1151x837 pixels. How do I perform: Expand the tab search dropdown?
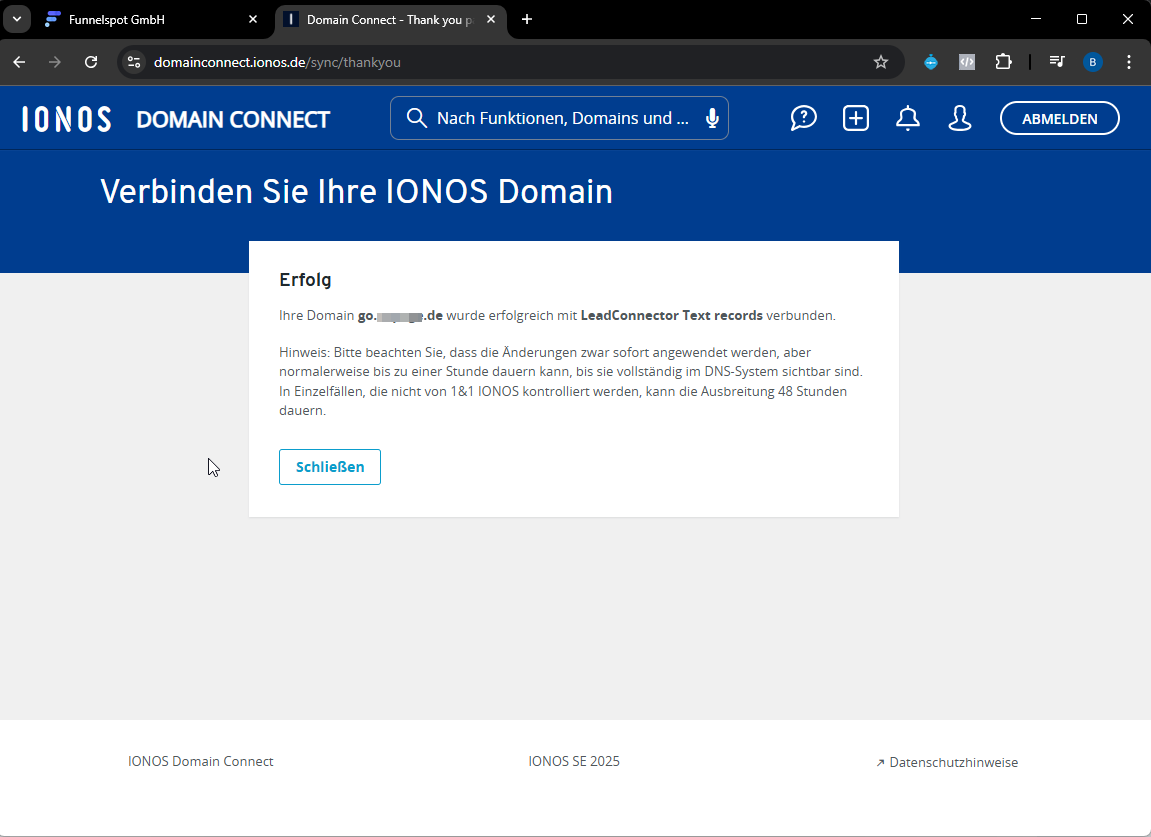(x=17, y=19)
